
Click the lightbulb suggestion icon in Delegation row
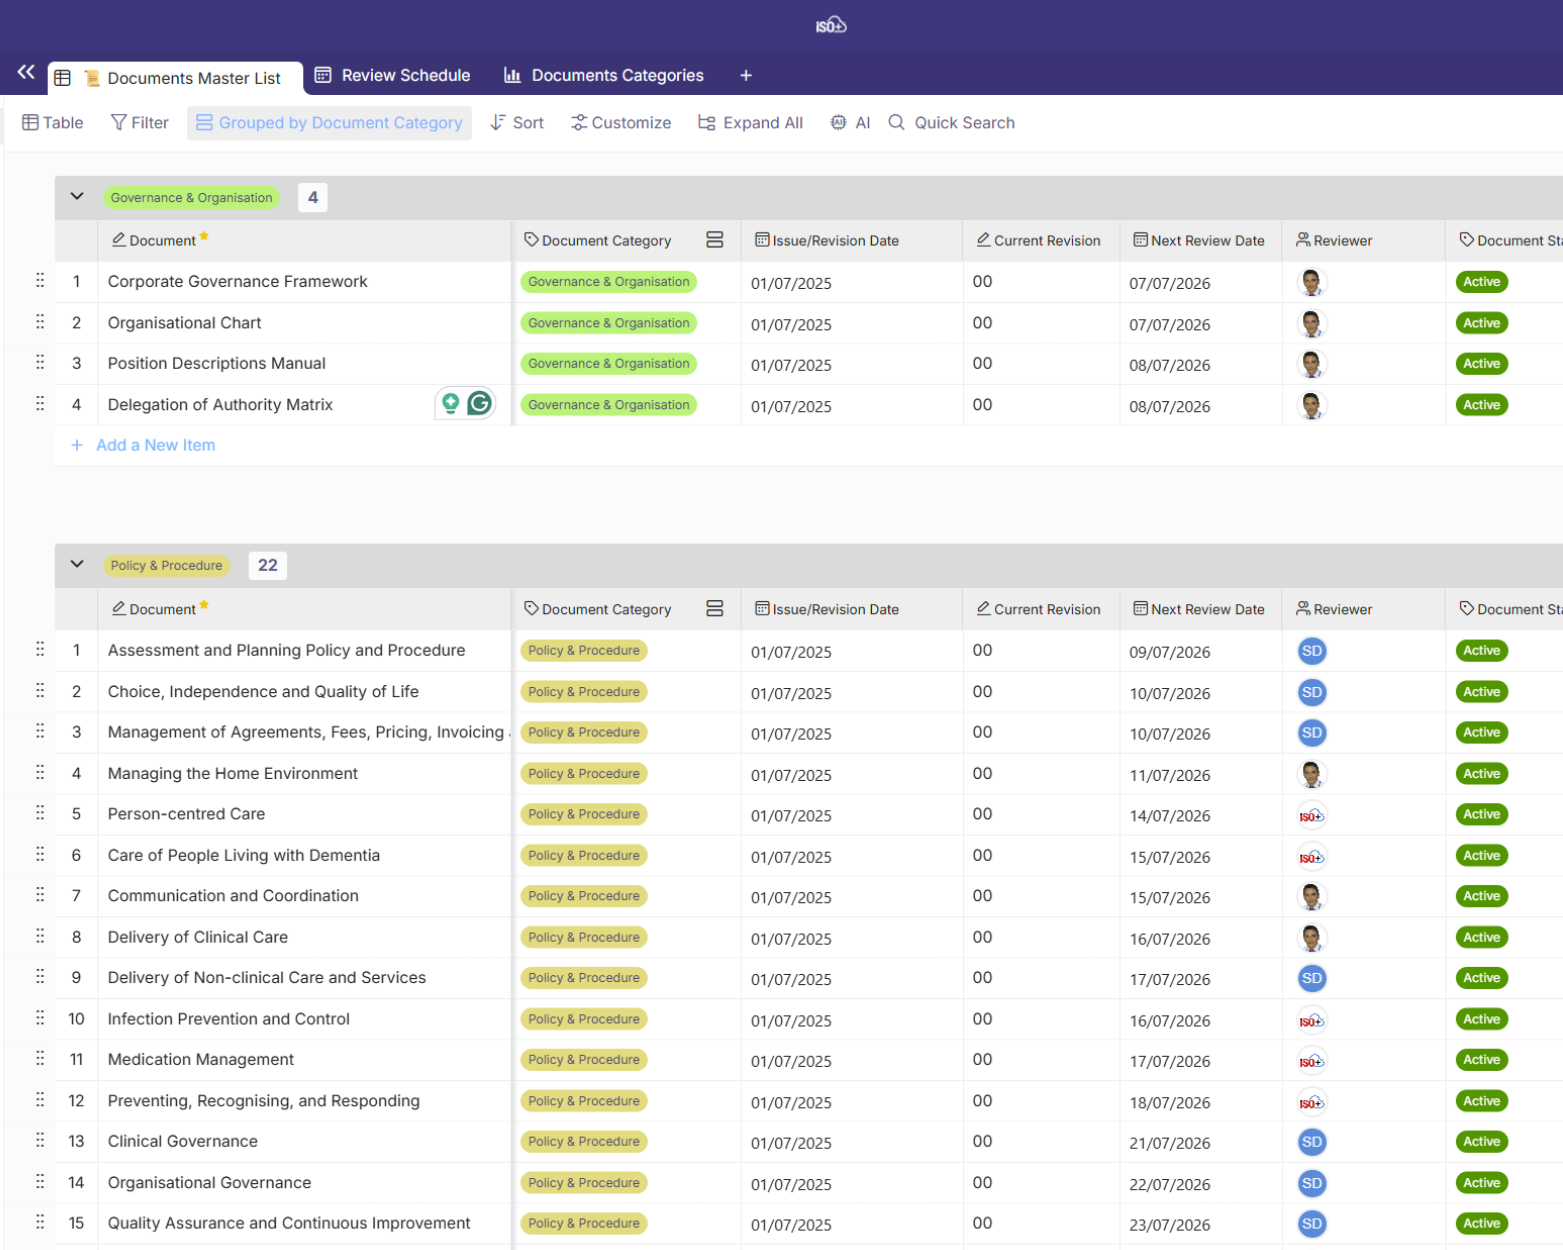pyautogui.click(x=451, y=403)
